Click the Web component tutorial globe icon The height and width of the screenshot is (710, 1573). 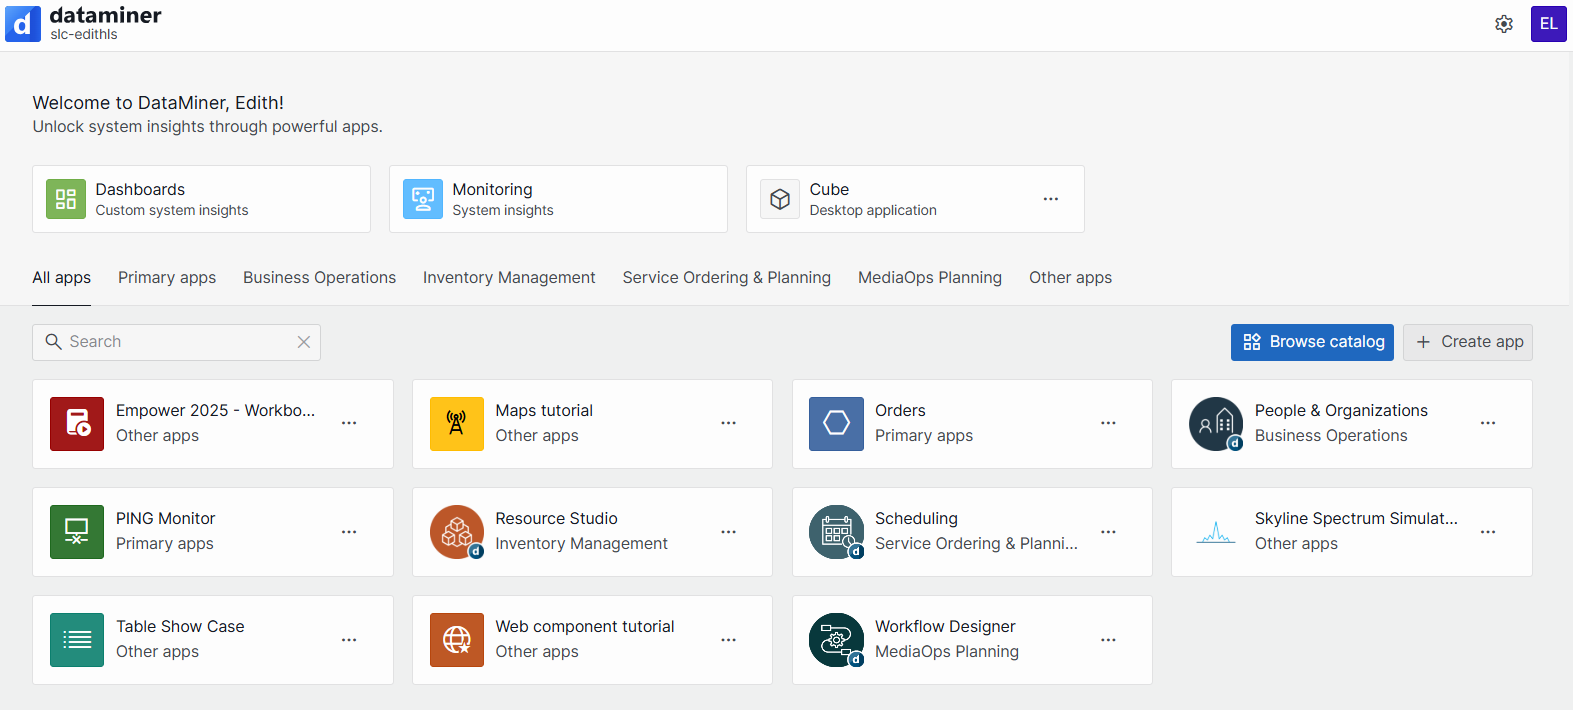coord(457,640)
